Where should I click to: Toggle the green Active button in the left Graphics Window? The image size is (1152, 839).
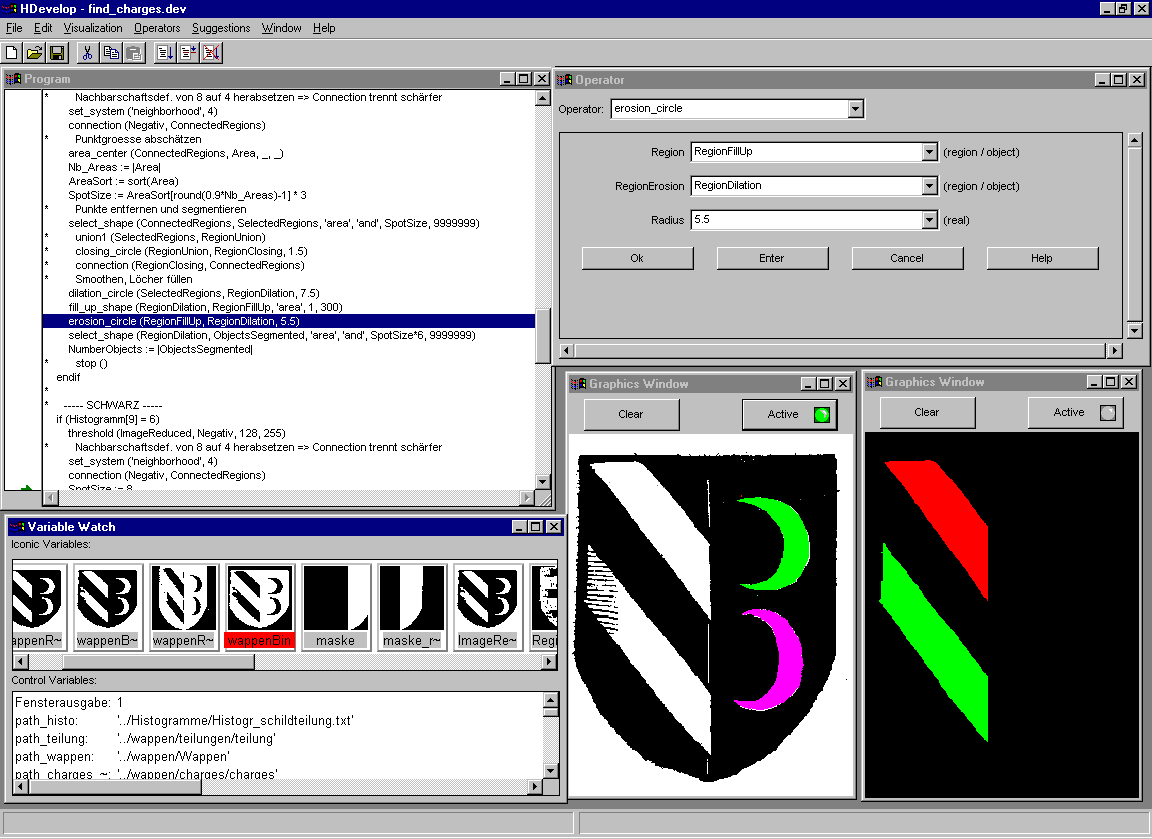click(x=789, y=414)
